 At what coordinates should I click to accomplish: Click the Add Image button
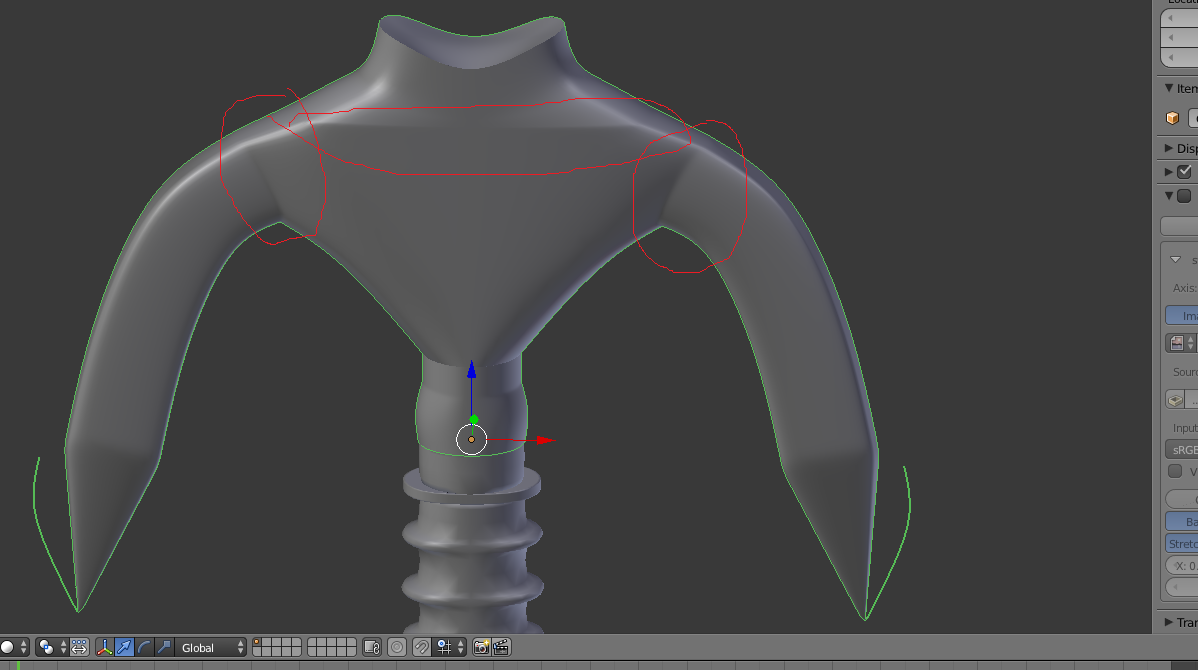pyautogui.click(x=1179, y=226)
